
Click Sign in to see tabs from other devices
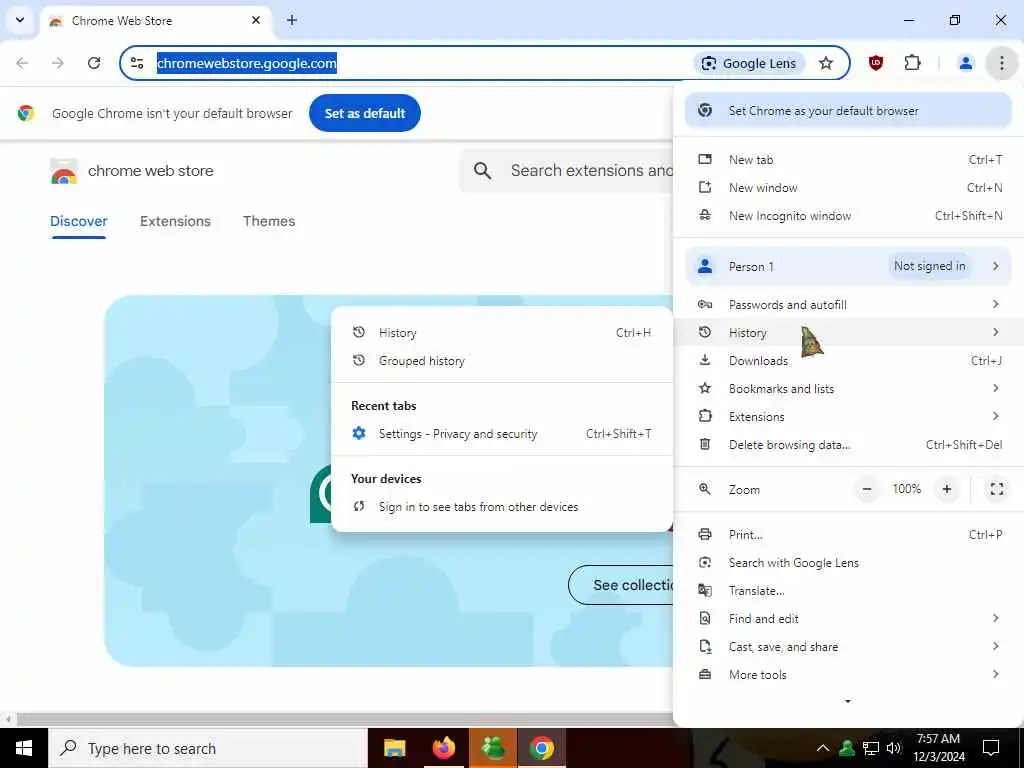tap(502, 507)
